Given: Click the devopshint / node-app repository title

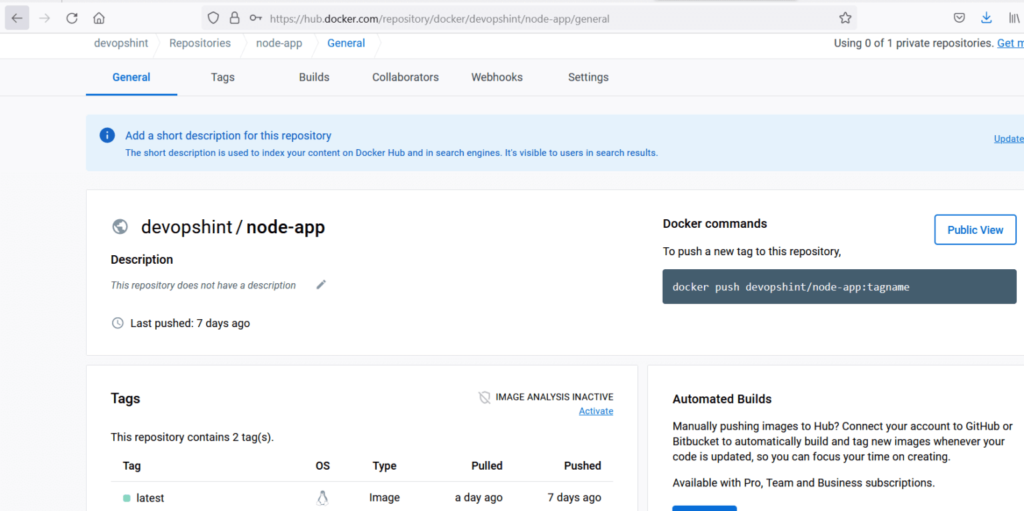Looking at the screenshot, I should pos(233,227).
